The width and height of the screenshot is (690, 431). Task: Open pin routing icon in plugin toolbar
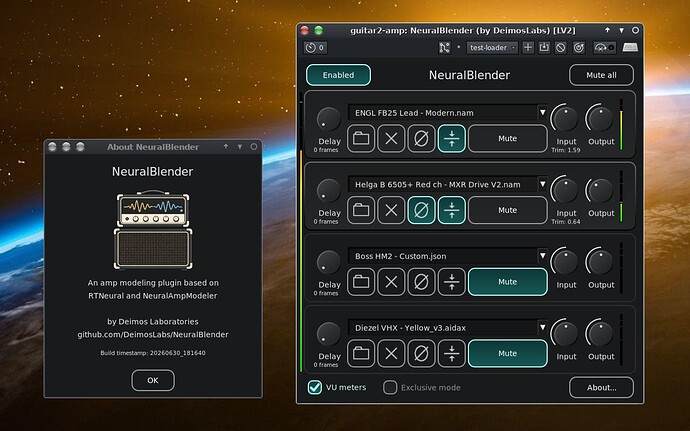pos(444,48)
